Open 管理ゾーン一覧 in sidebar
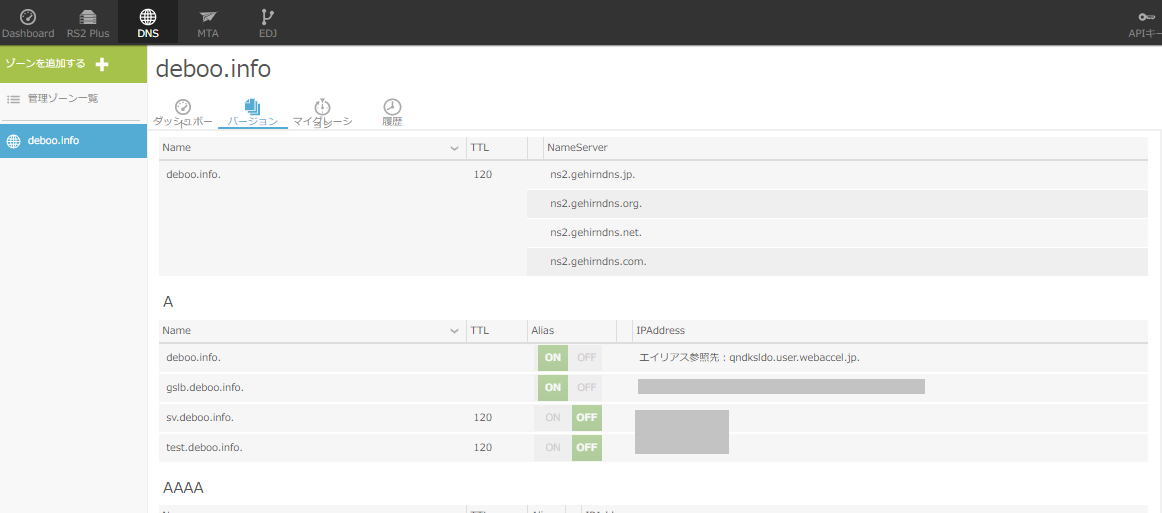 pyautogui.click(x=63, y=99)
